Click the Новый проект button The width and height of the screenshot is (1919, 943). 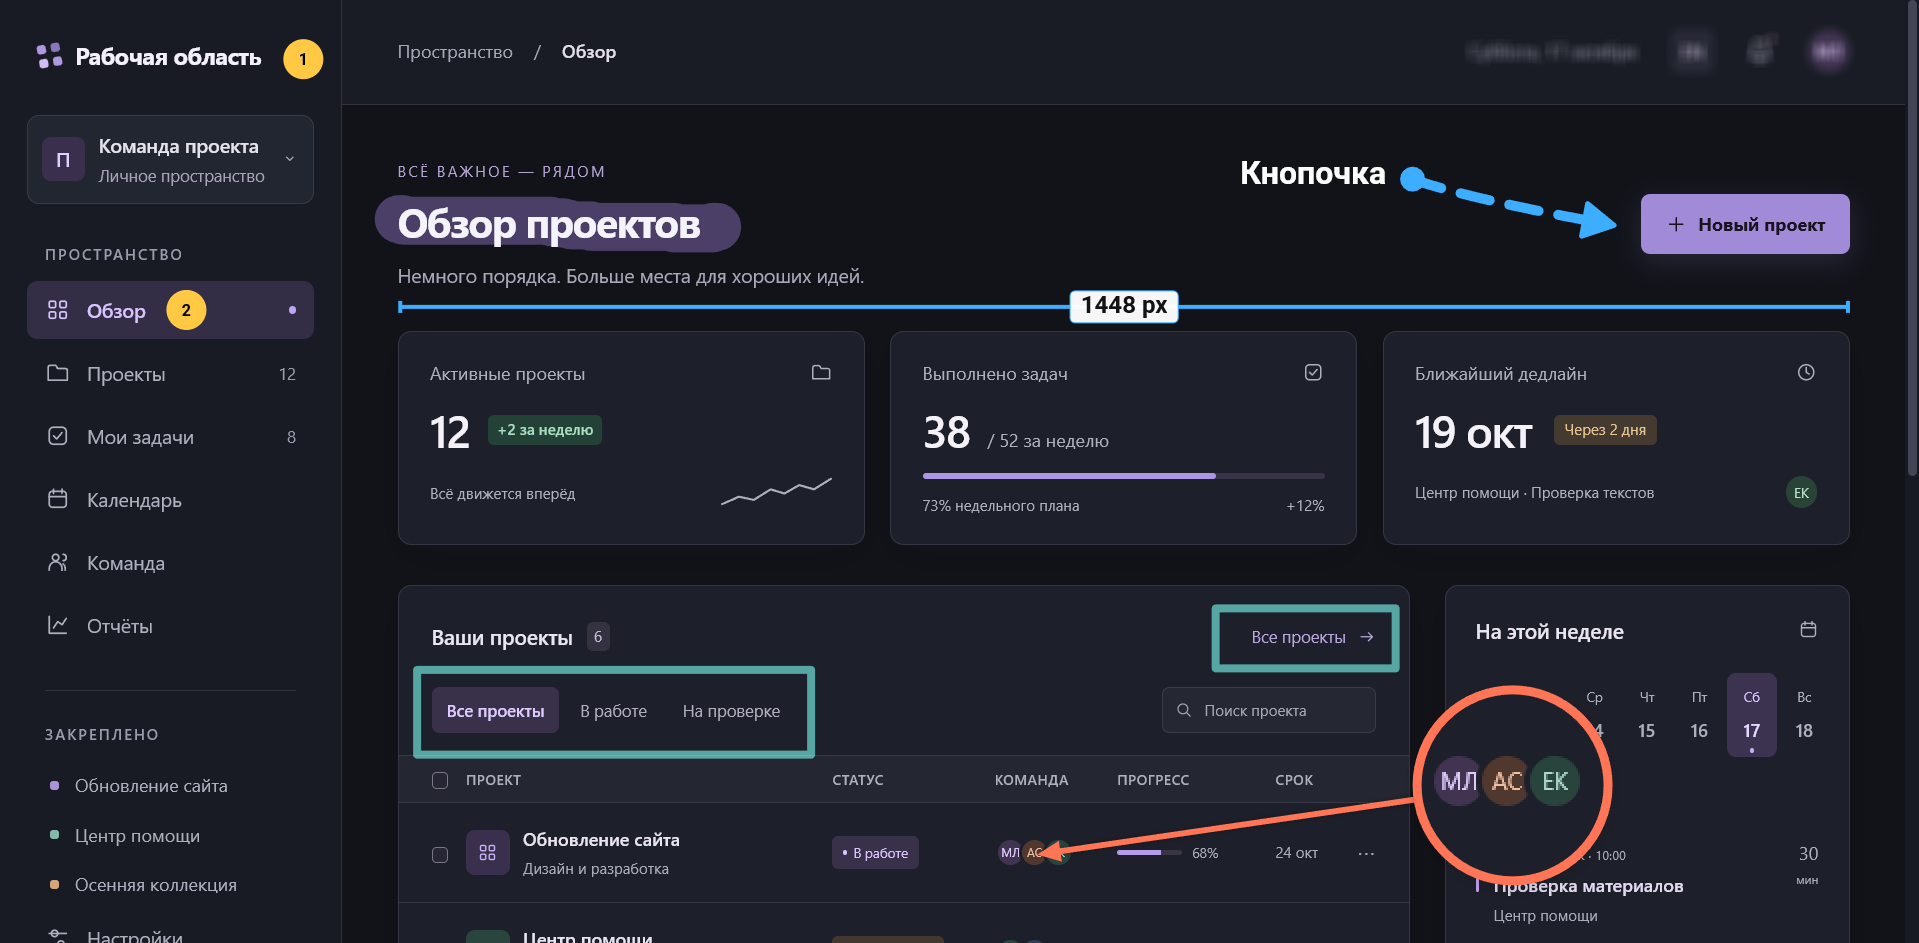point(1745,224)
